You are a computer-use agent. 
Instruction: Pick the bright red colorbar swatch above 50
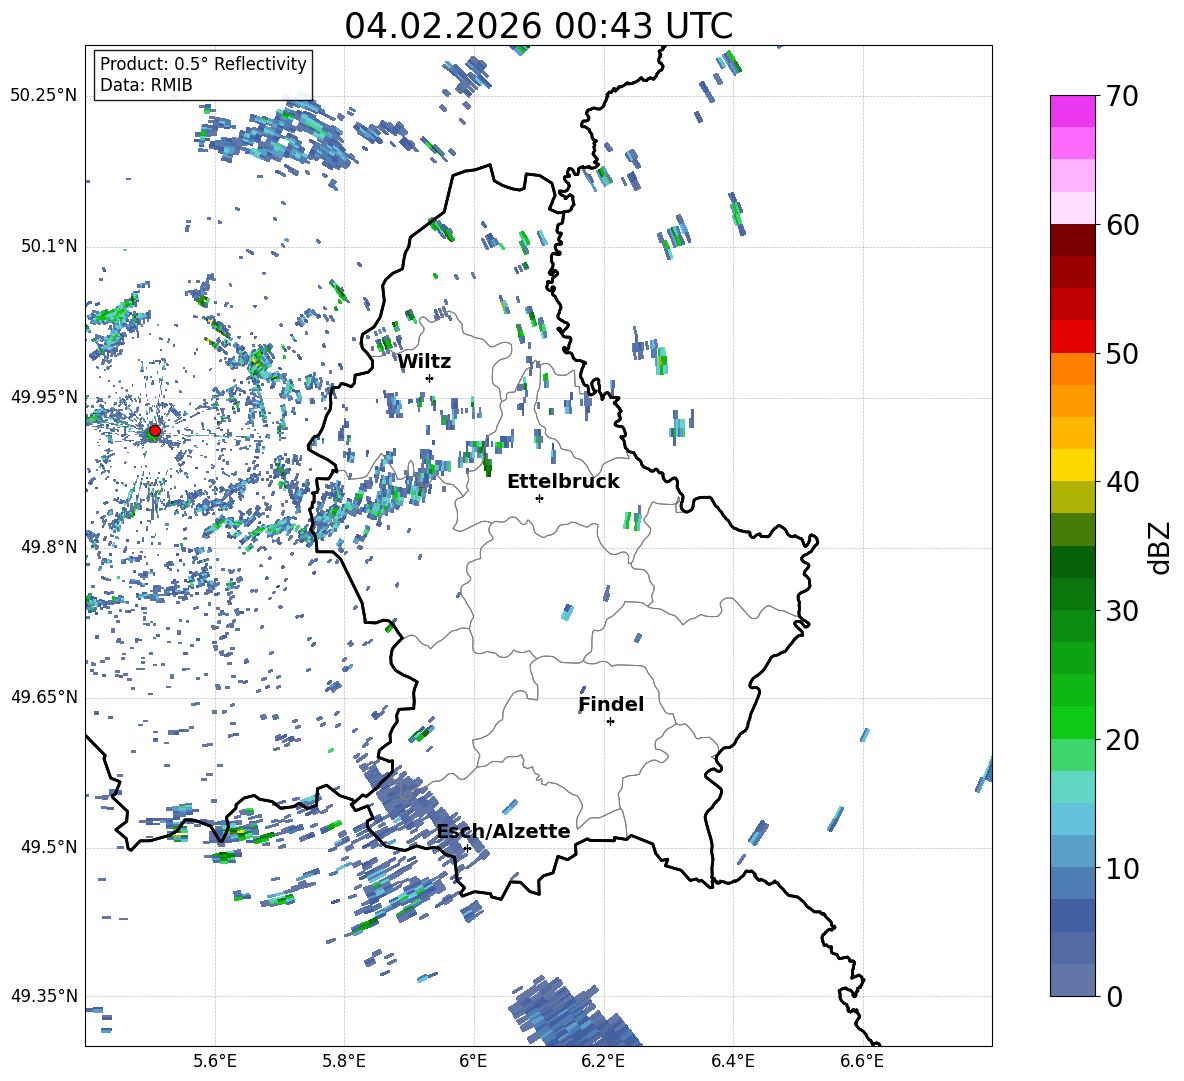point(1073,336)
